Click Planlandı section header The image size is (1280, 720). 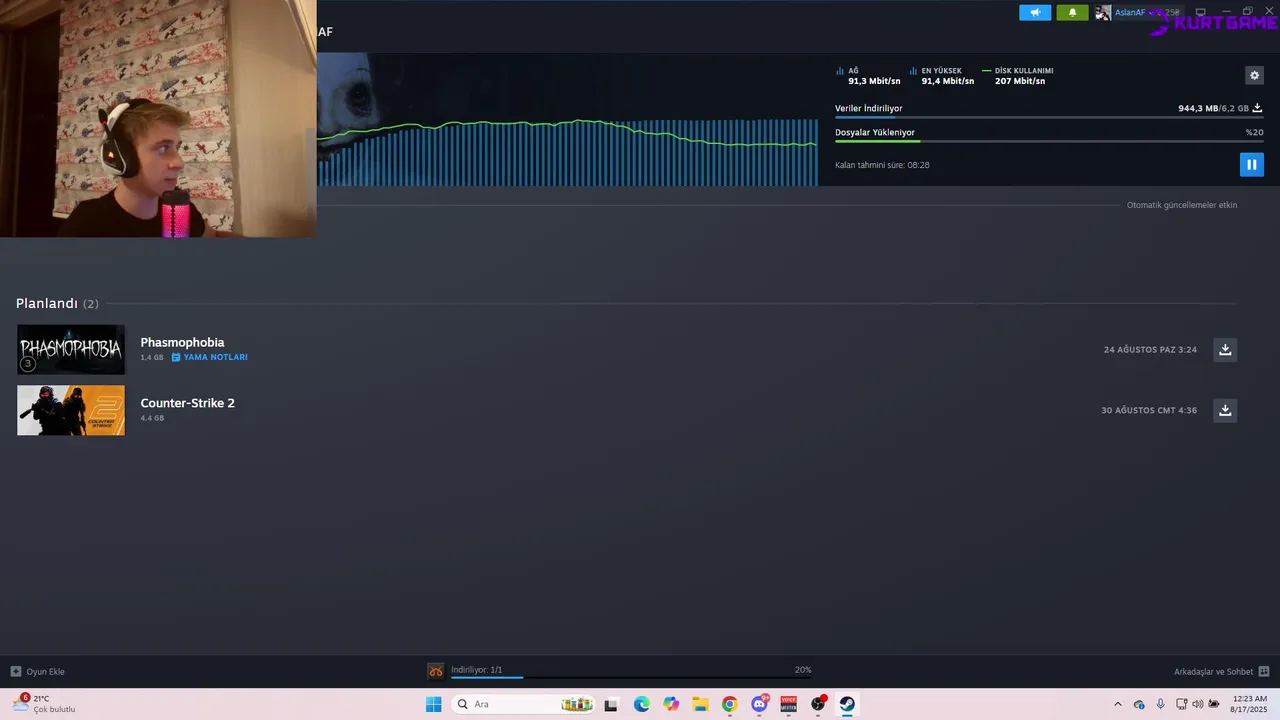click(x=57, y=303)
